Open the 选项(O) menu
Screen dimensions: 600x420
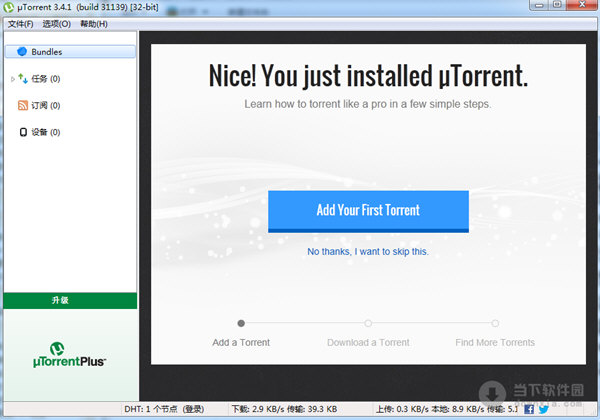[57, 24]
